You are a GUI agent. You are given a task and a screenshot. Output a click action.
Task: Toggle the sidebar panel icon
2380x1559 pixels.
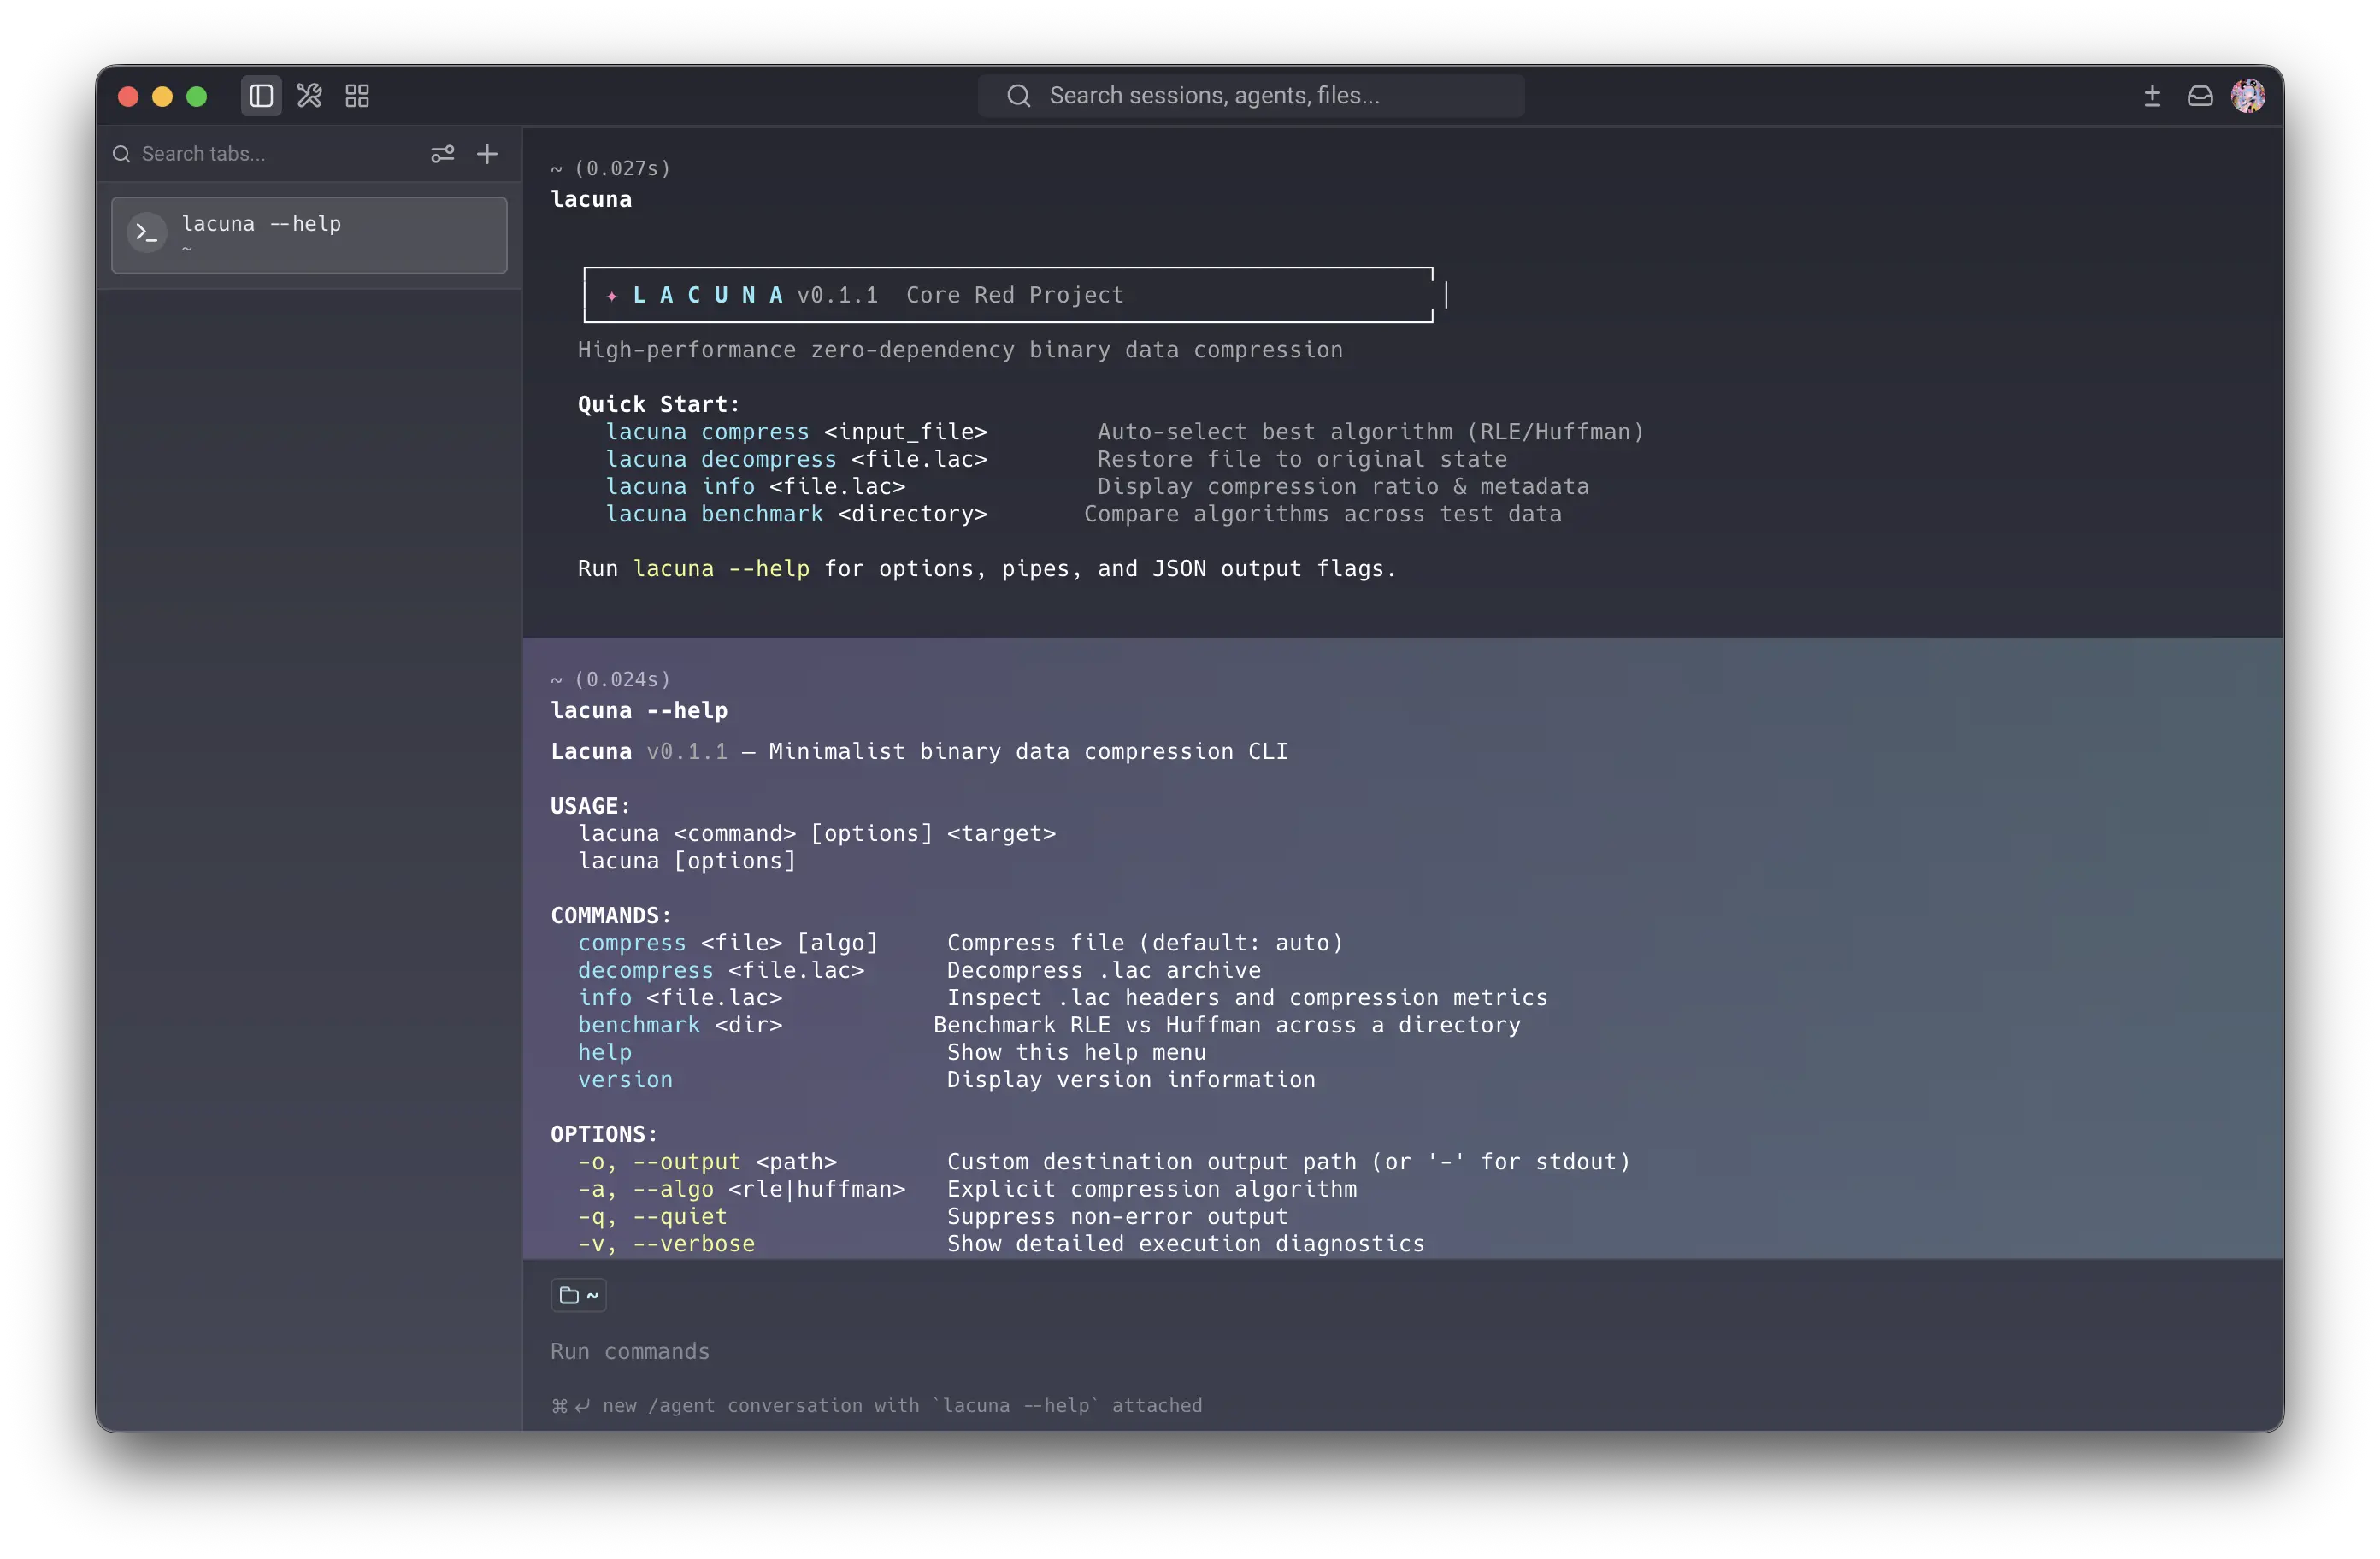coord(261,96)
